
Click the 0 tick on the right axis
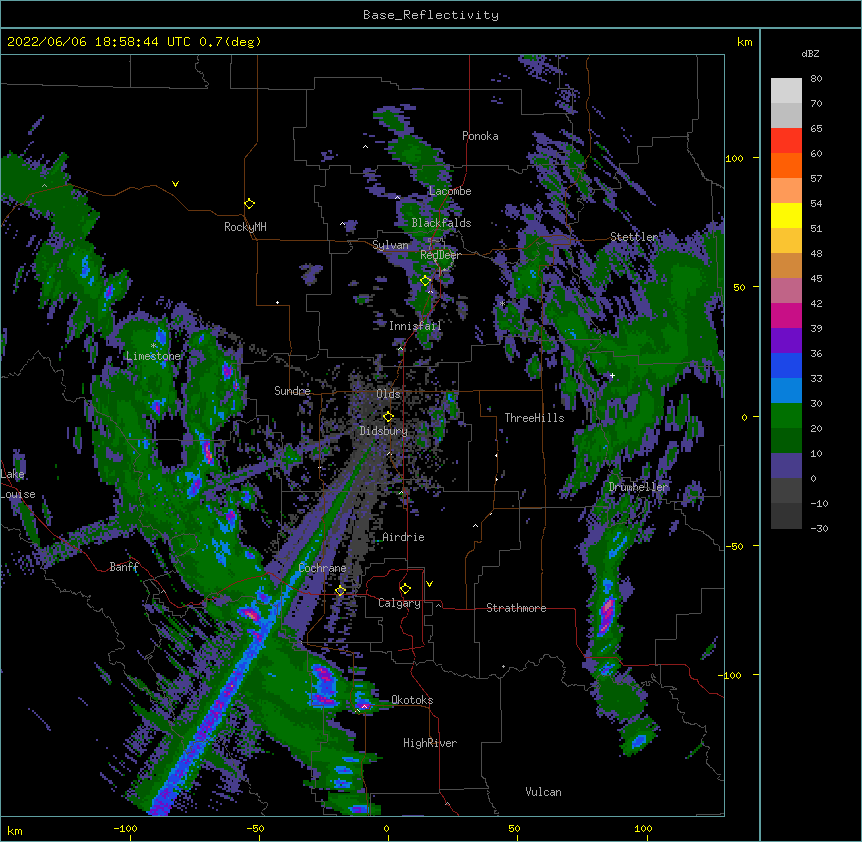[x=744, y=418]
